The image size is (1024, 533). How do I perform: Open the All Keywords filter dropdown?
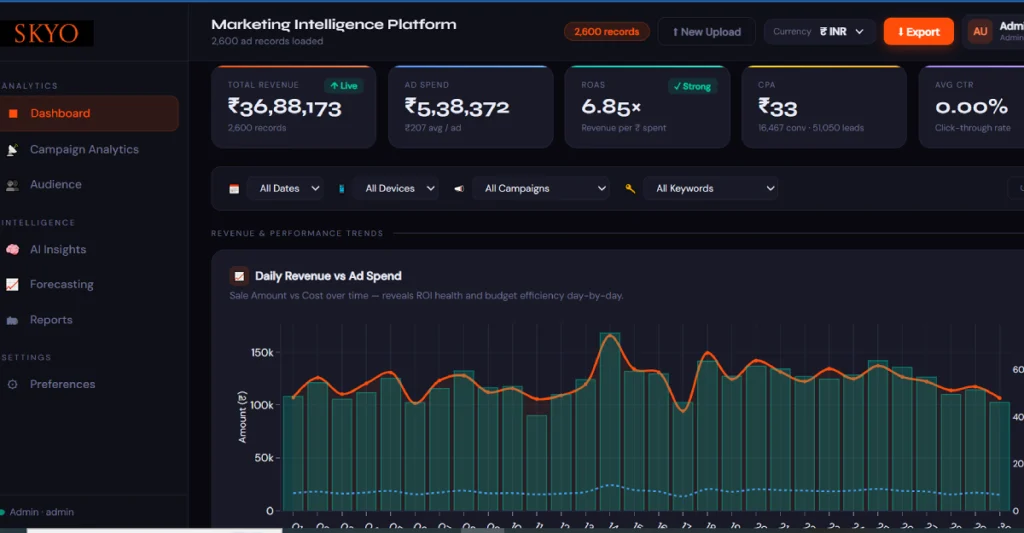point(711,188)
